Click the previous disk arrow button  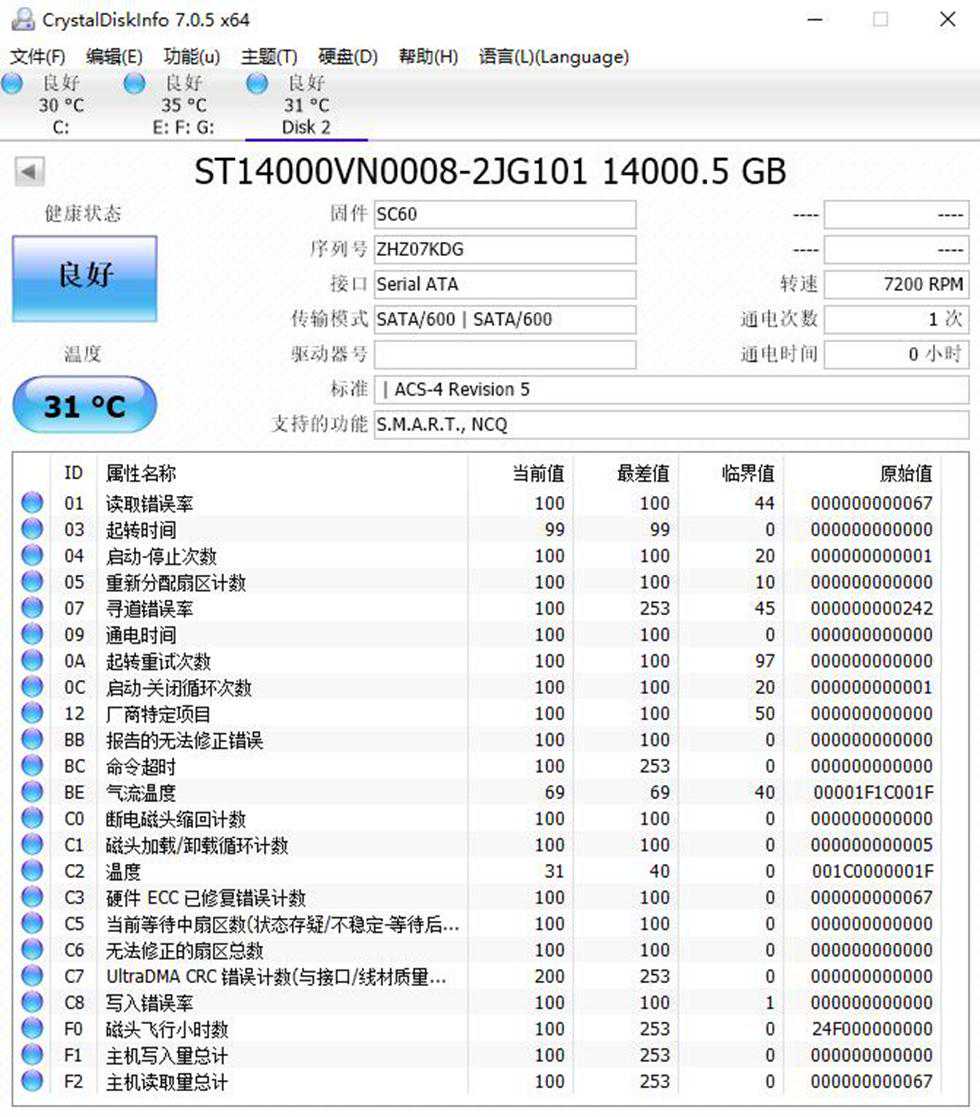tap(29, 172)
